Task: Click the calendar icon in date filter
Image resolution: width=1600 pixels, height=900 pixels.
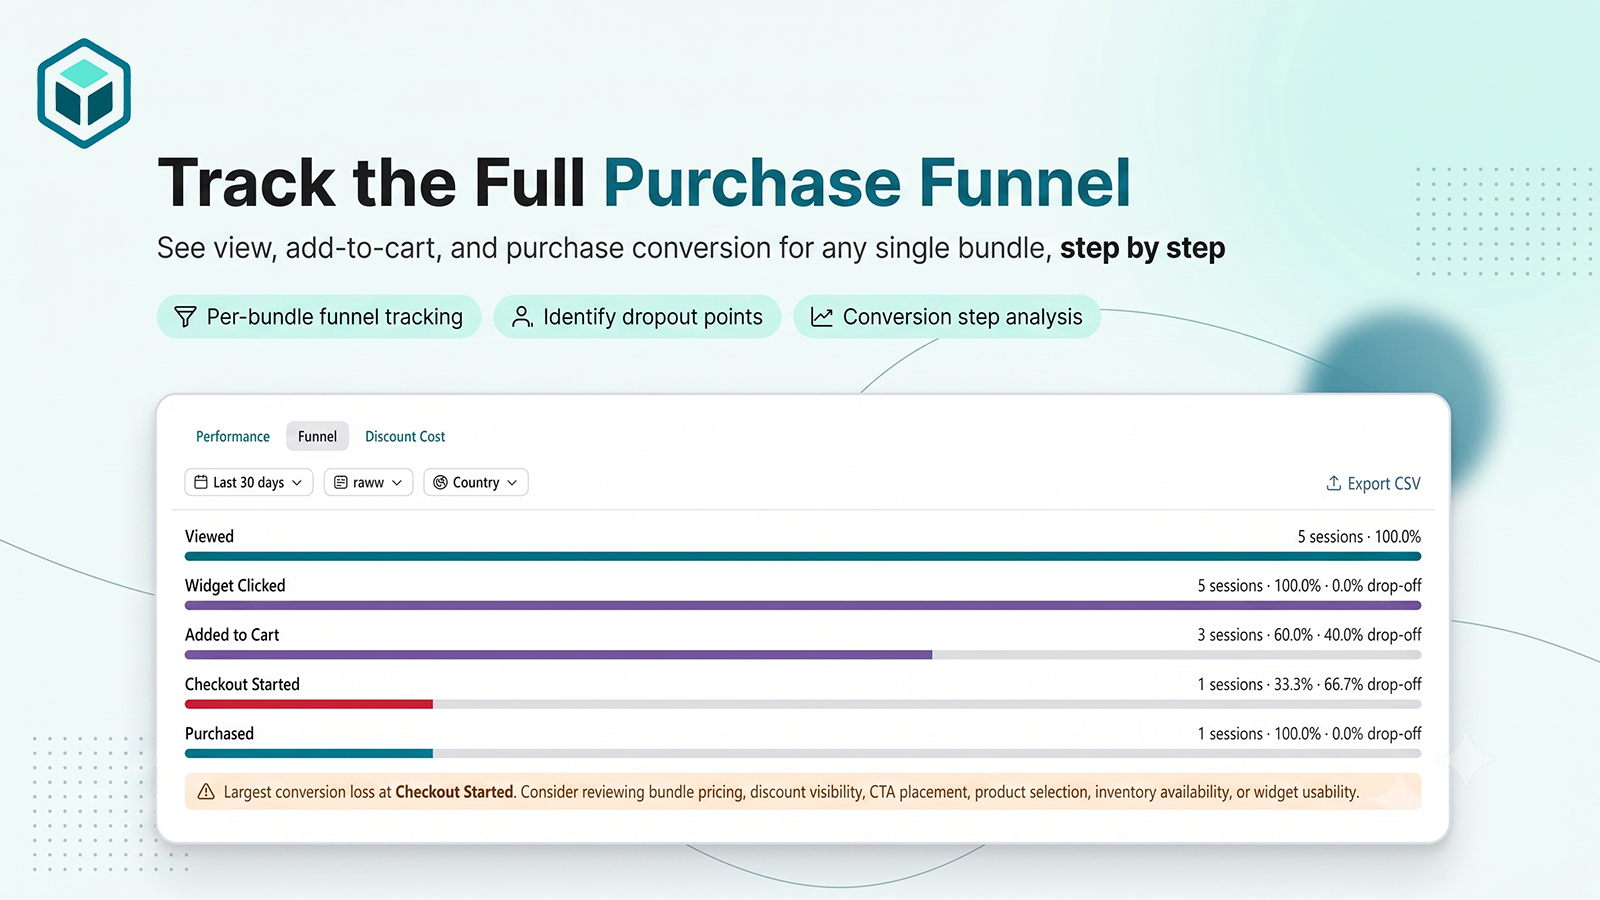Action: click(x=201, y=482)
